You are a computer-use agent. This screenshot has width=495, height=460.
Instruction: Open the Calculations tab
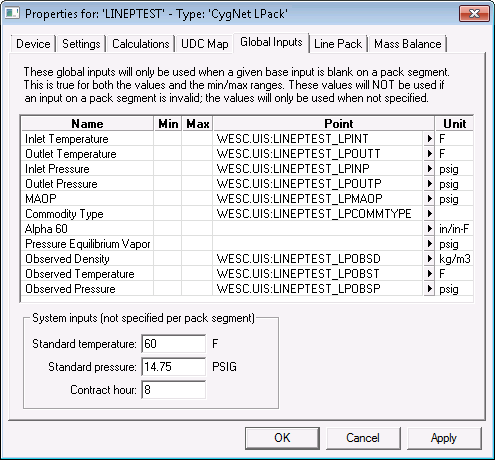coord(140,44)
